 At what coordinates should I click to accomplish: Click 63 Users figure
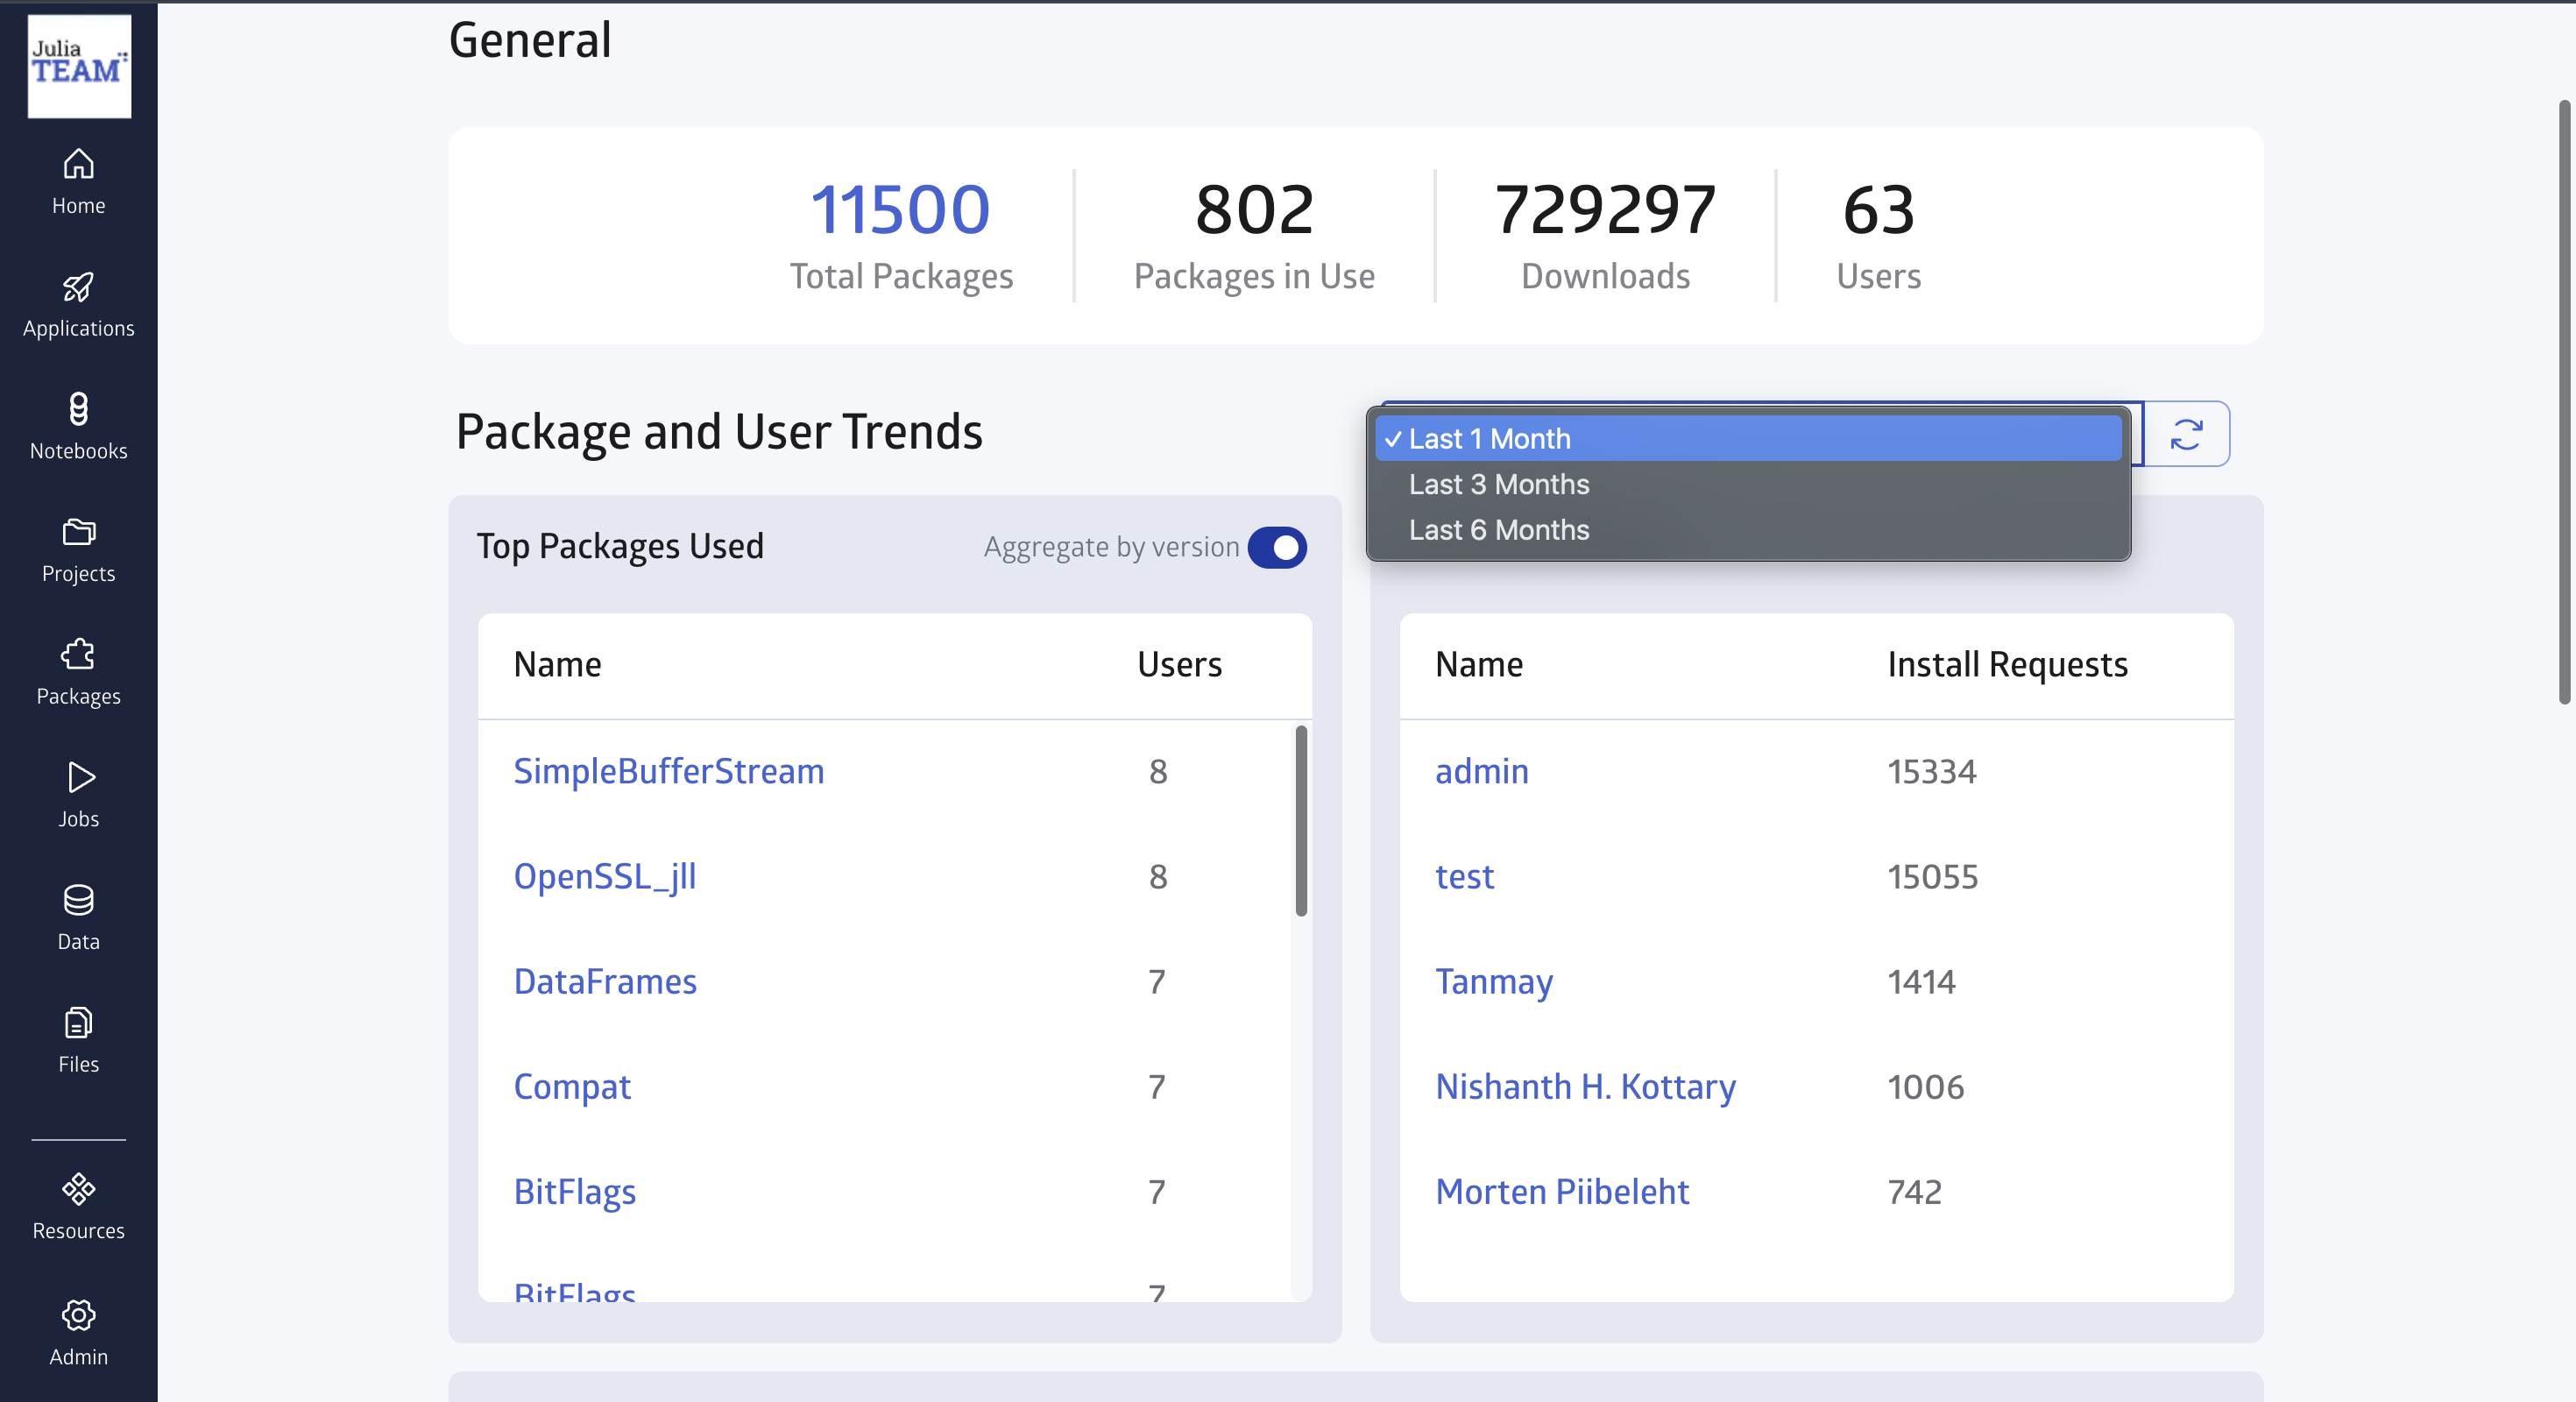[1878, 209]
